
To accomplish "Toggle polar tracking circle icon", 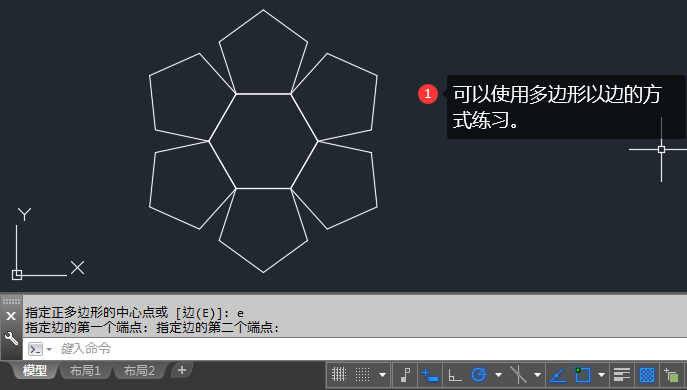I will click(x=479, y=375).
